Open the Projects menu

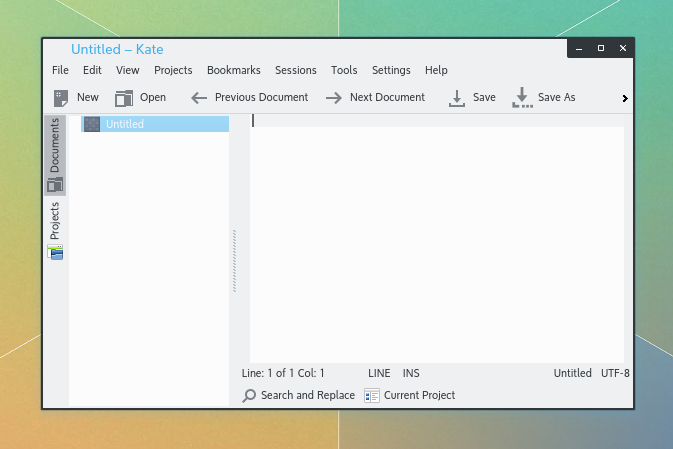tap(173, 70)
